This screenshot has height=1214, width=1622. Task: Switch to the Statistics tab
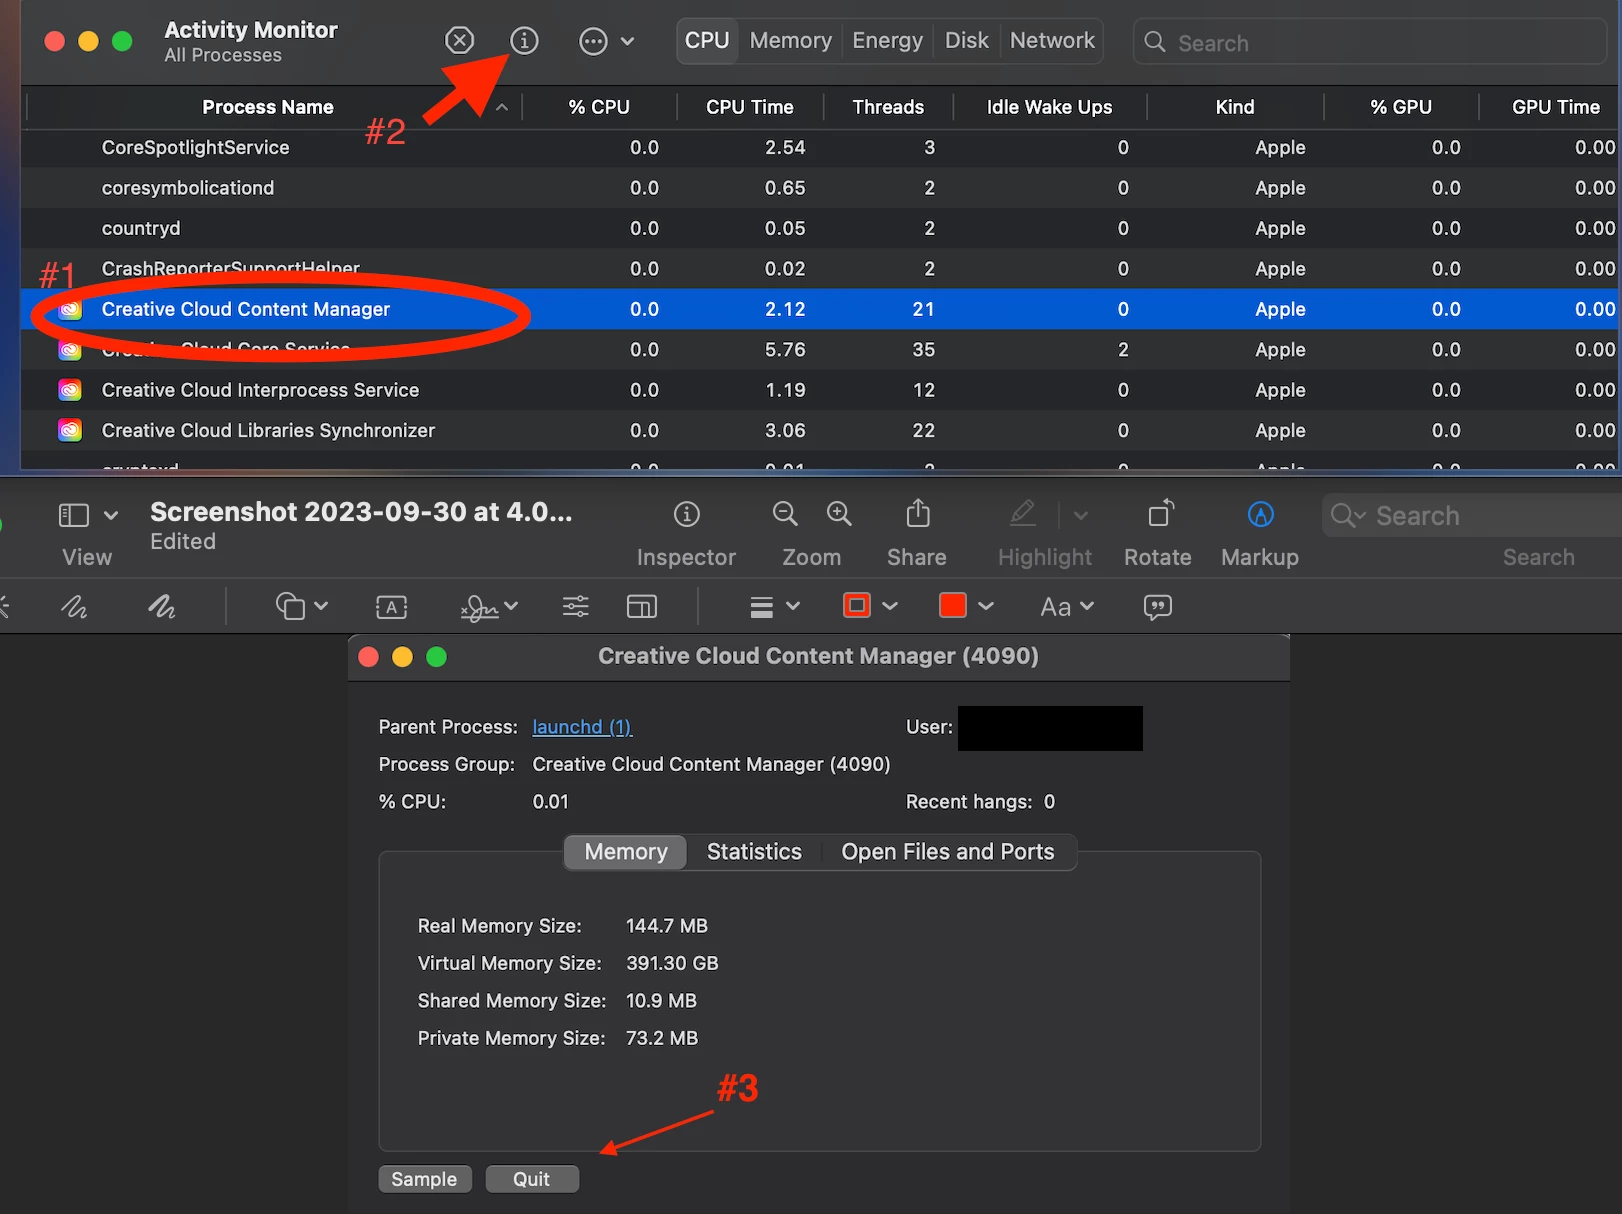[754, 852]
